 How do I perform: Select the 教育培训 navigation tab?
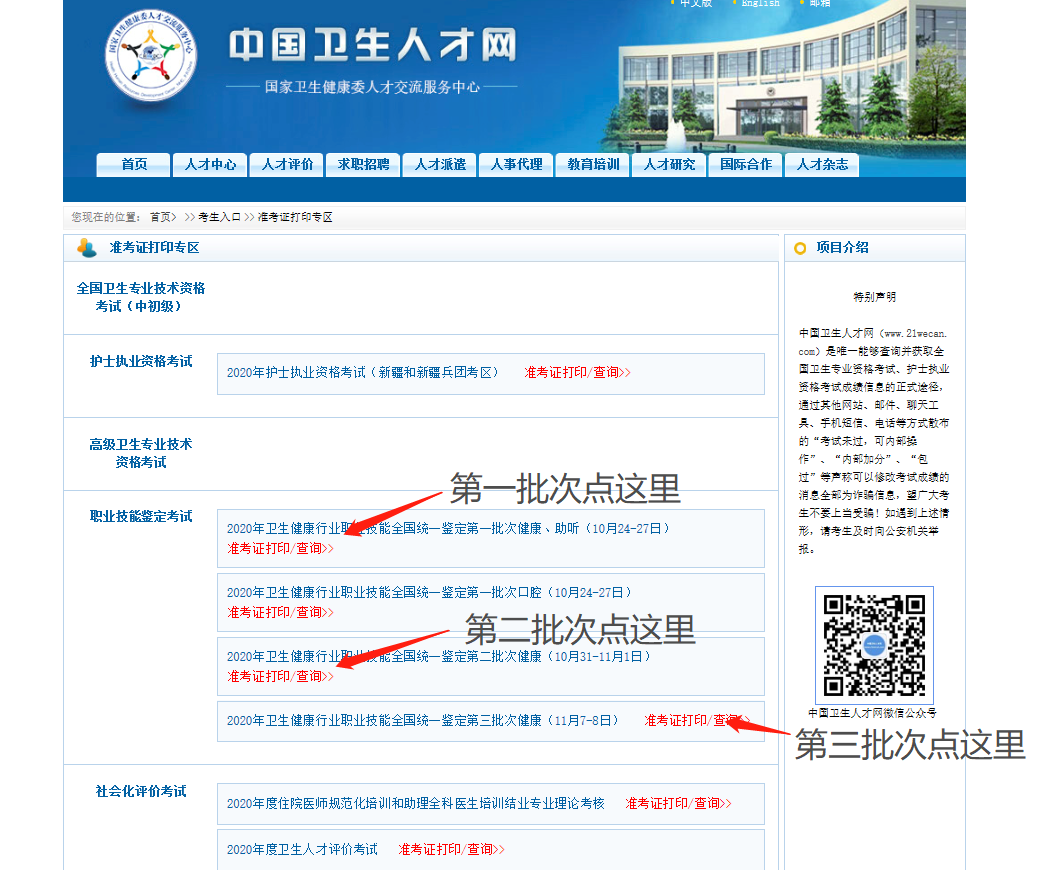pyautogui.click(x=593, y=164)
